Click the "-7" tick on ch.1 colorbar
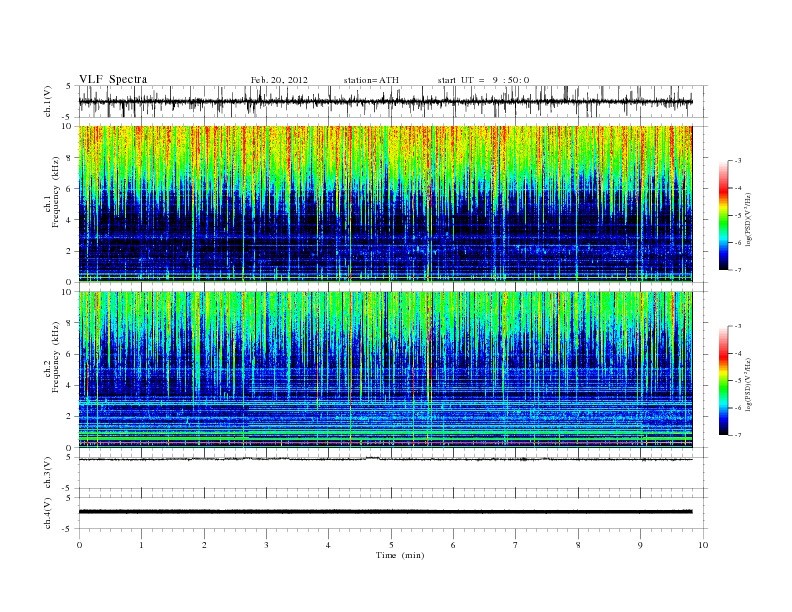Screen dimensions: 792x612 737,270
